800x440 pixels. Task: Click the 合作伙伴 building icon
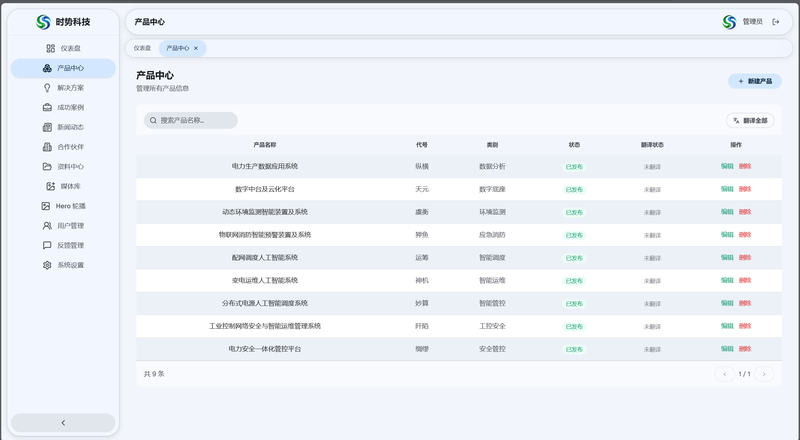tap(47, 147)
